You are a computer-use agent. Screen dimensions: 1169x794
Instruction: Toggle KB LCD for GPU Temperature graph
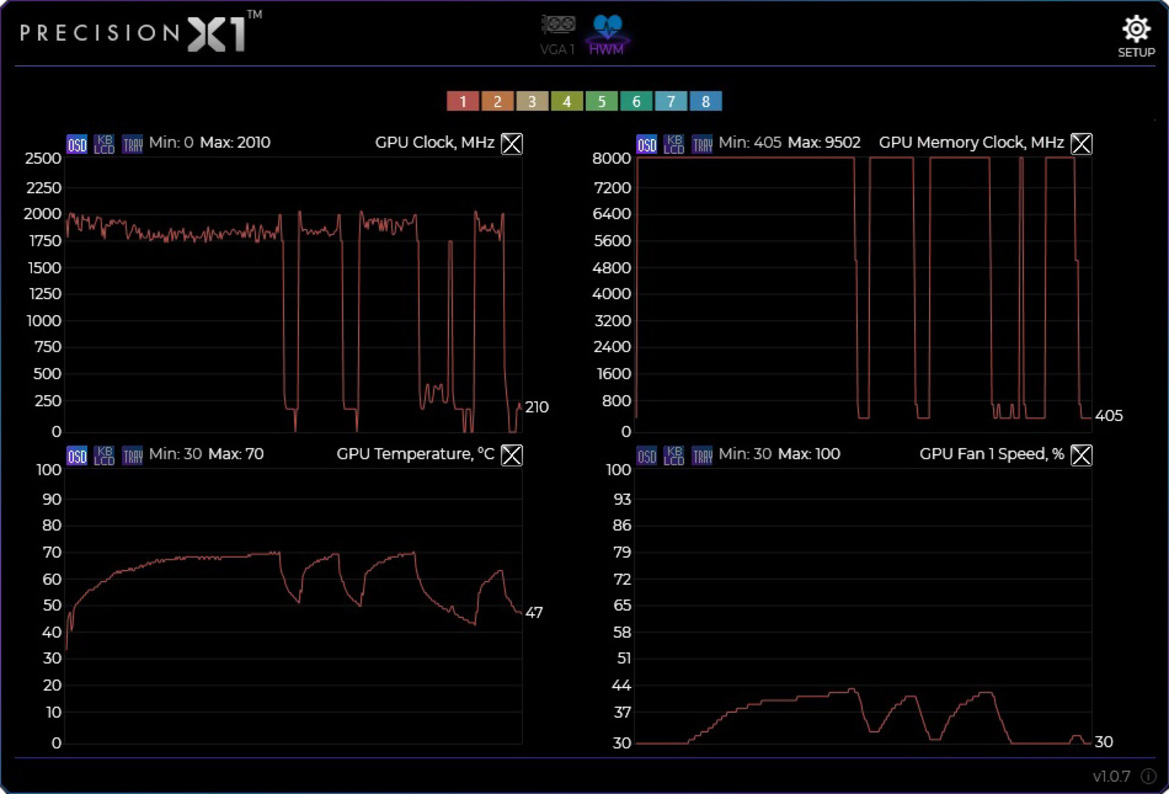pyautogui.click(x=104, y=456)
